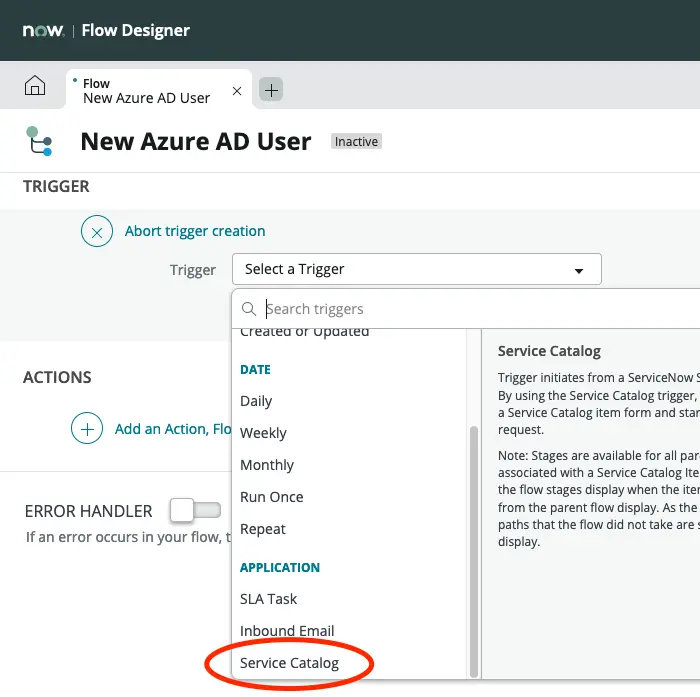Pick the Daily trigger option
700x697 pixels.
click(256, 401)
